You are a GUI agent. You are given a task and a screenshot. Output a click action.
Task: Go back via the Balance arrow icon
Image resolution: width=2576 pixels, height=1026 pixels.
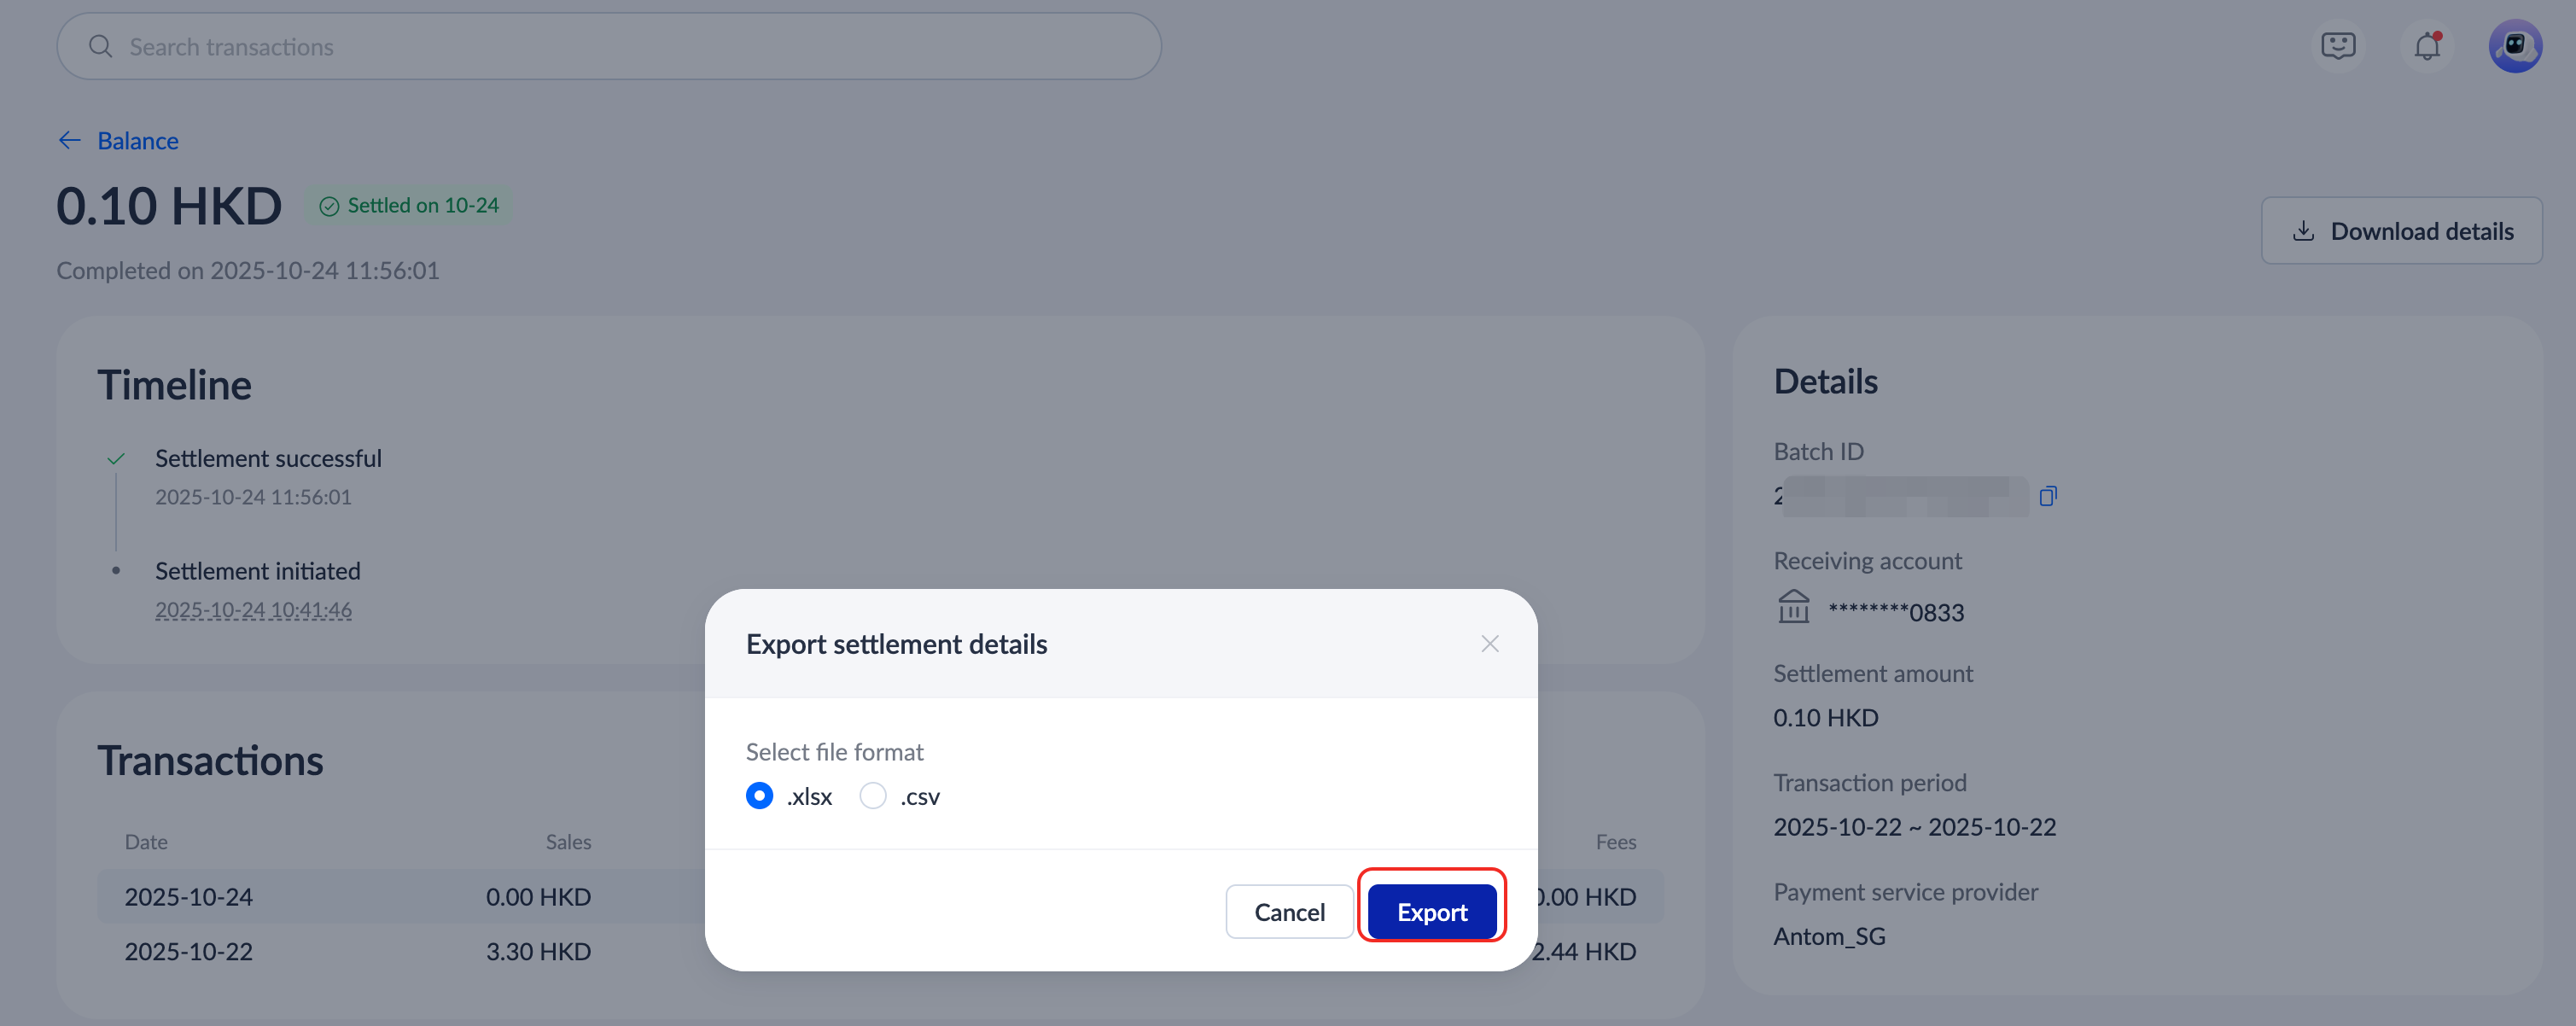tap(69, 141)
